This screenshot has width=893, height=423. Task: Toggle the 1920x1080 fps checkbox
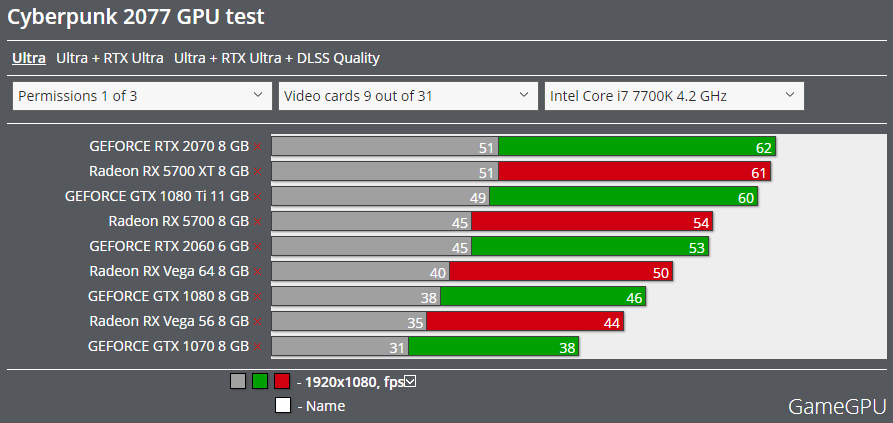410,381
